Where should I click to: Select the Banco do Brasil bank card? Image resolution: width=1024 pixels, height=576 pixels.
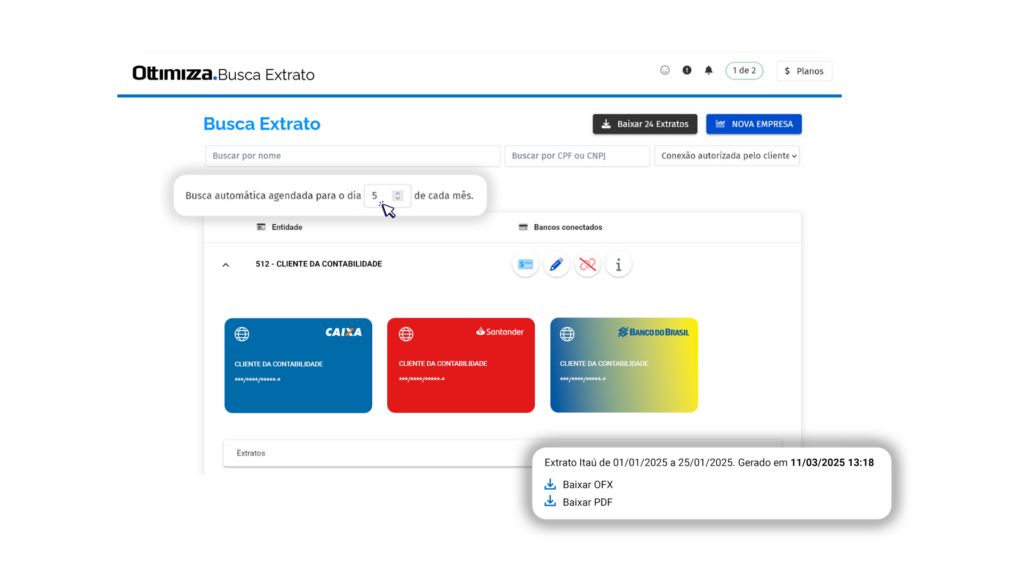[624, 365]
